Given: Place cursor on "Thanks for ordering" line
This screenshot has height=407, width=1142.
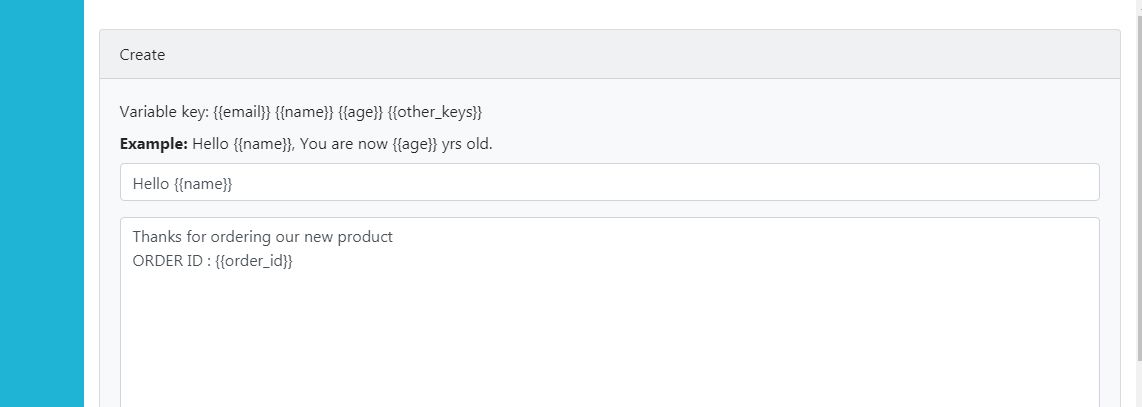Looking at the screenshot, I should tap(200, 238).
